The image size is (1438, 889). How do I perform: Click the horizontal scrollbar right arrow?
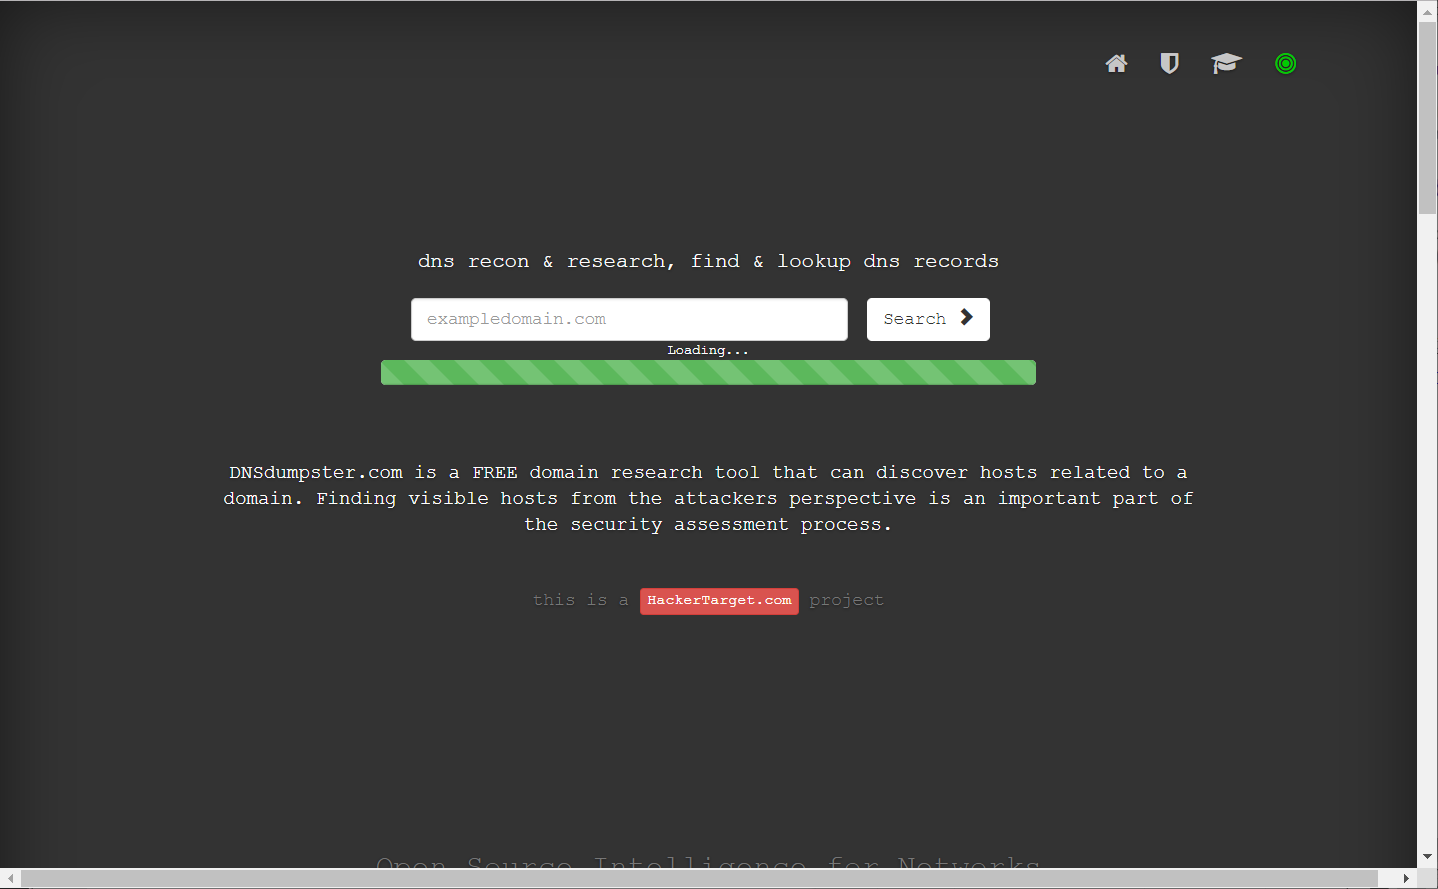(x=1406, y=878)
